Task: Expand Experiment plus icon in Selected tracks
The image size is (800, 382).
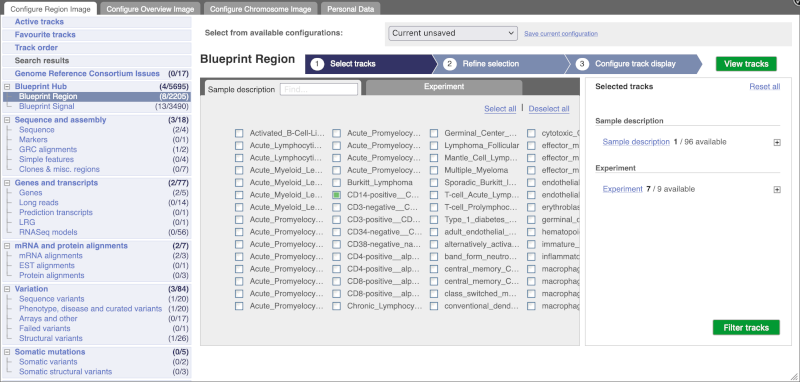Action: tap(777, 190)
